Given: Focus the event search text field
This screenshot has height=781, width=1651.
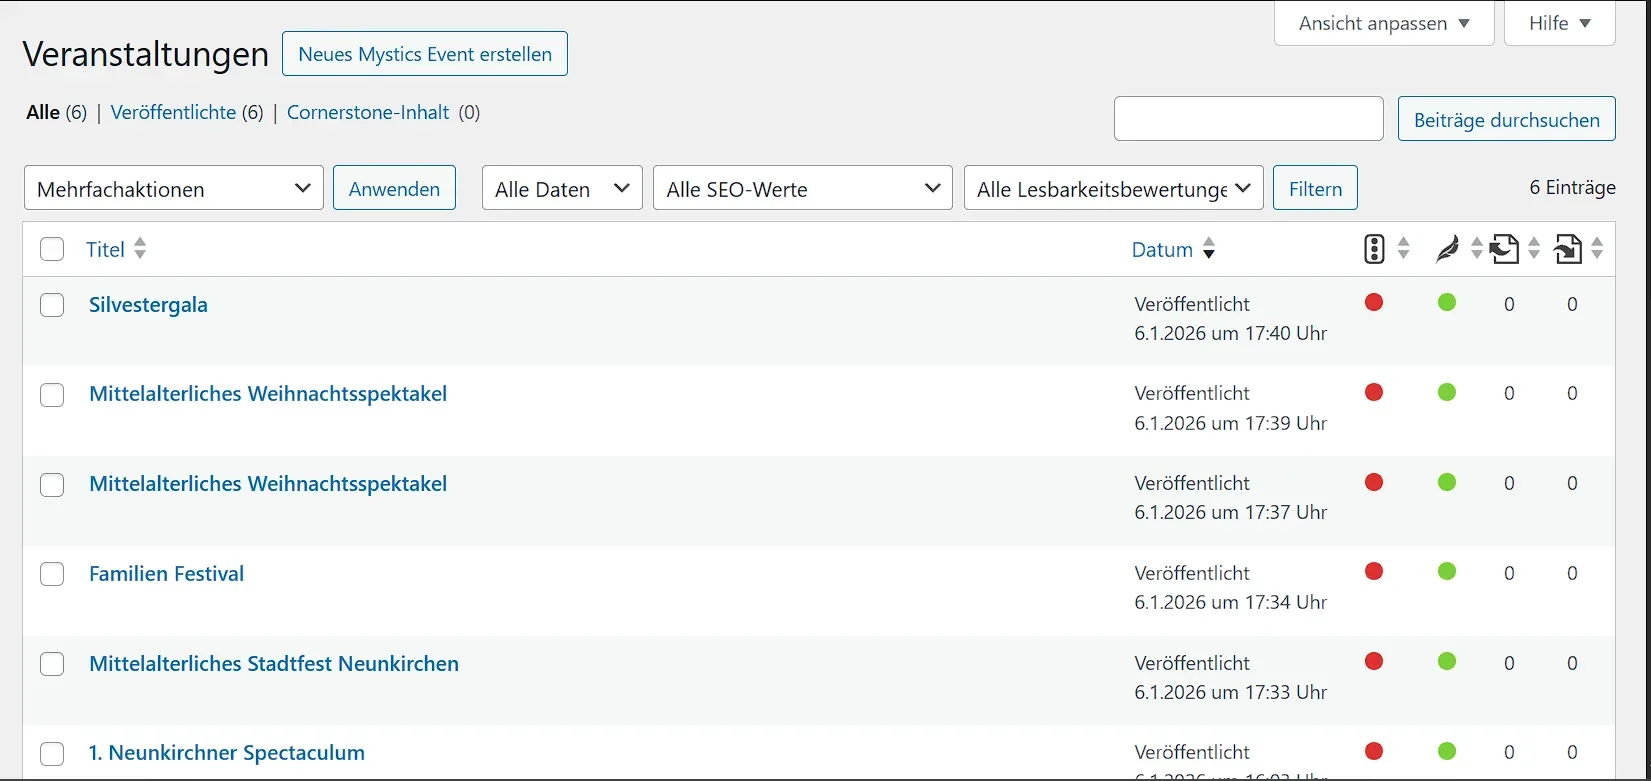Looking at the screenshot, I should 1249,119.
